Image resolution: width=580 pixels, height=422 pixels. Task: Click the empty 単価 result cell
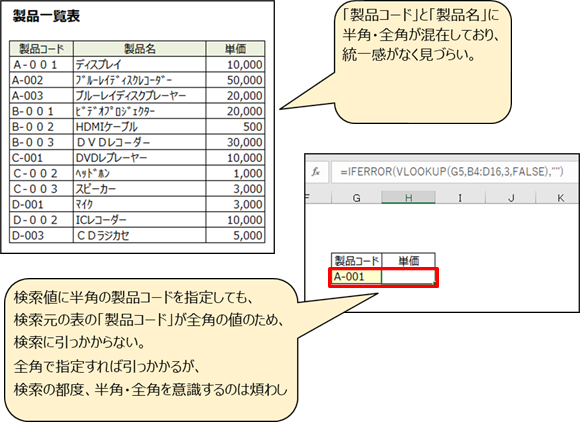point(408,277)
